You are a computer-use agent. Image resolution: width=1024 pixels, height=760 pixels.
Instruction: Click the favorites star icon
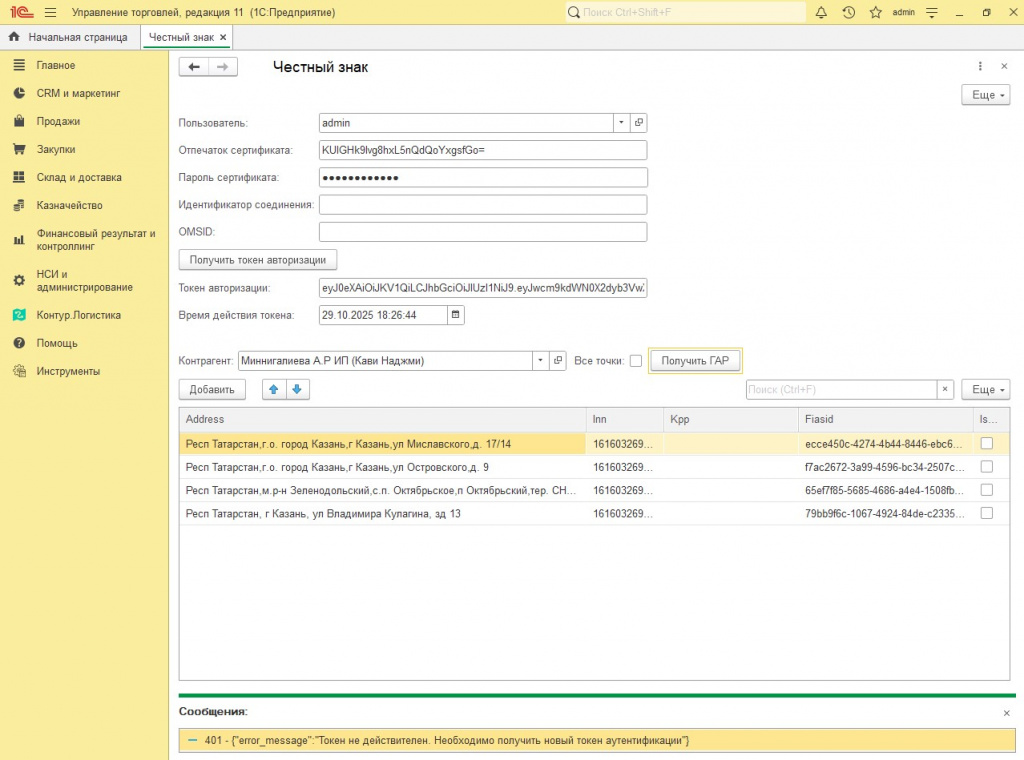(x=875, y=13)
